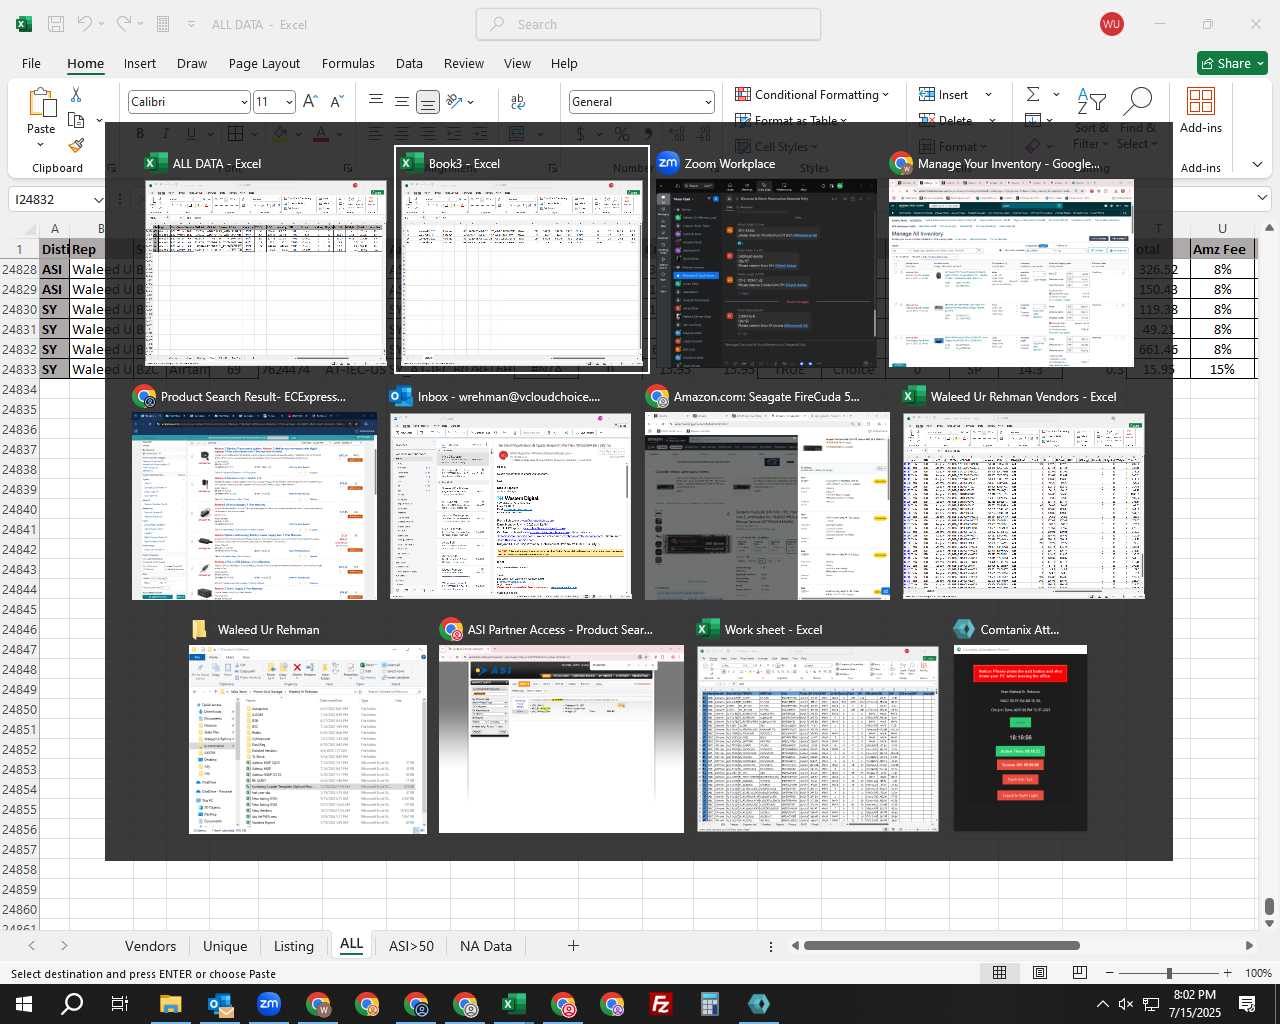Open File Explorer from taskbar
Image resolution: width=1280 pixels, height=1024 pixels.
click(170, 1004)
